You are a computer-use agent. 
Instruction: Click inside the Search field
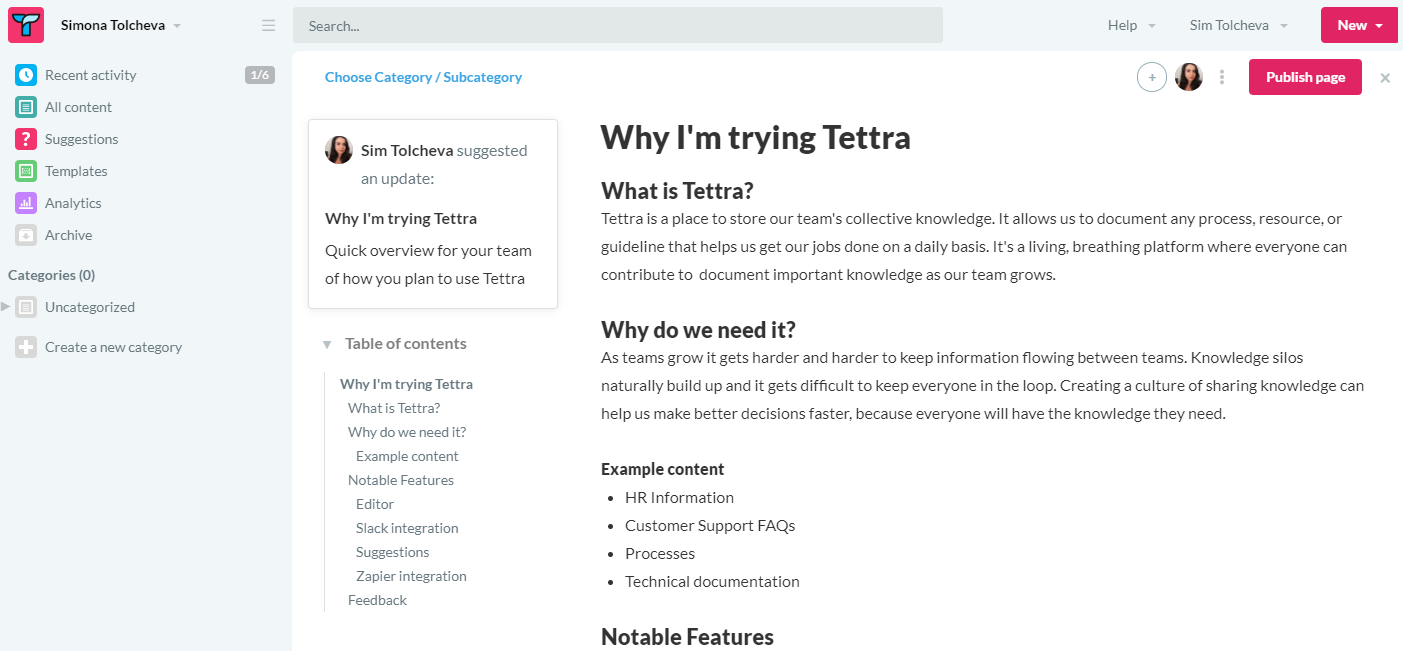click(x=616, y=25)
